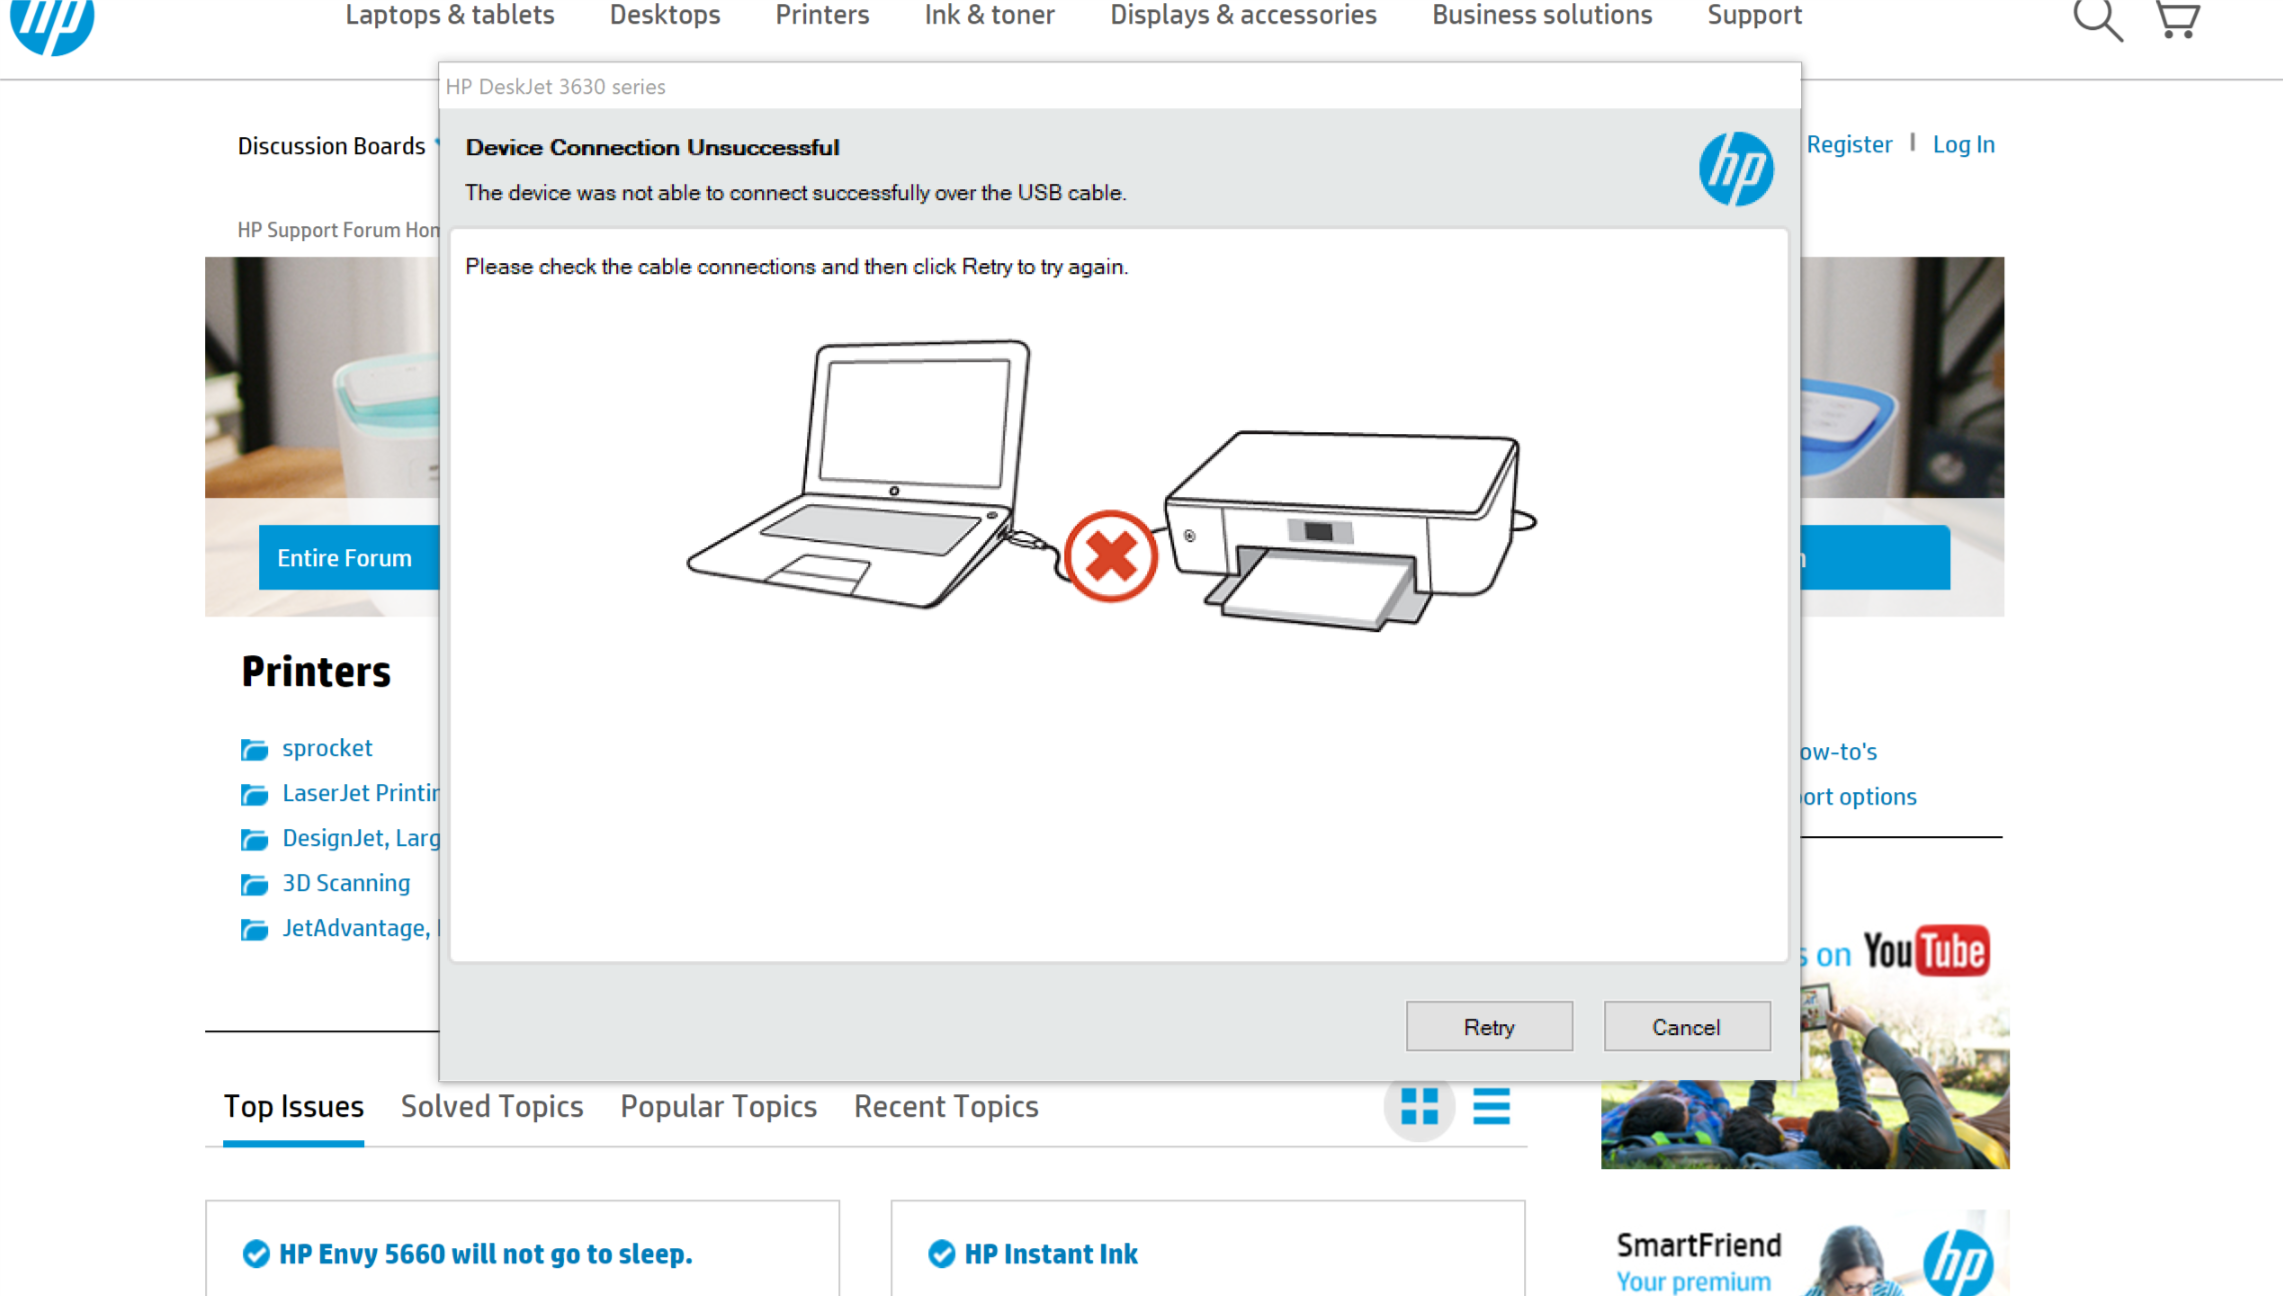The image size is (2283, 1296).
Task: Click the Cancel button in dialog
Action: click(x=1686, y=1026)
